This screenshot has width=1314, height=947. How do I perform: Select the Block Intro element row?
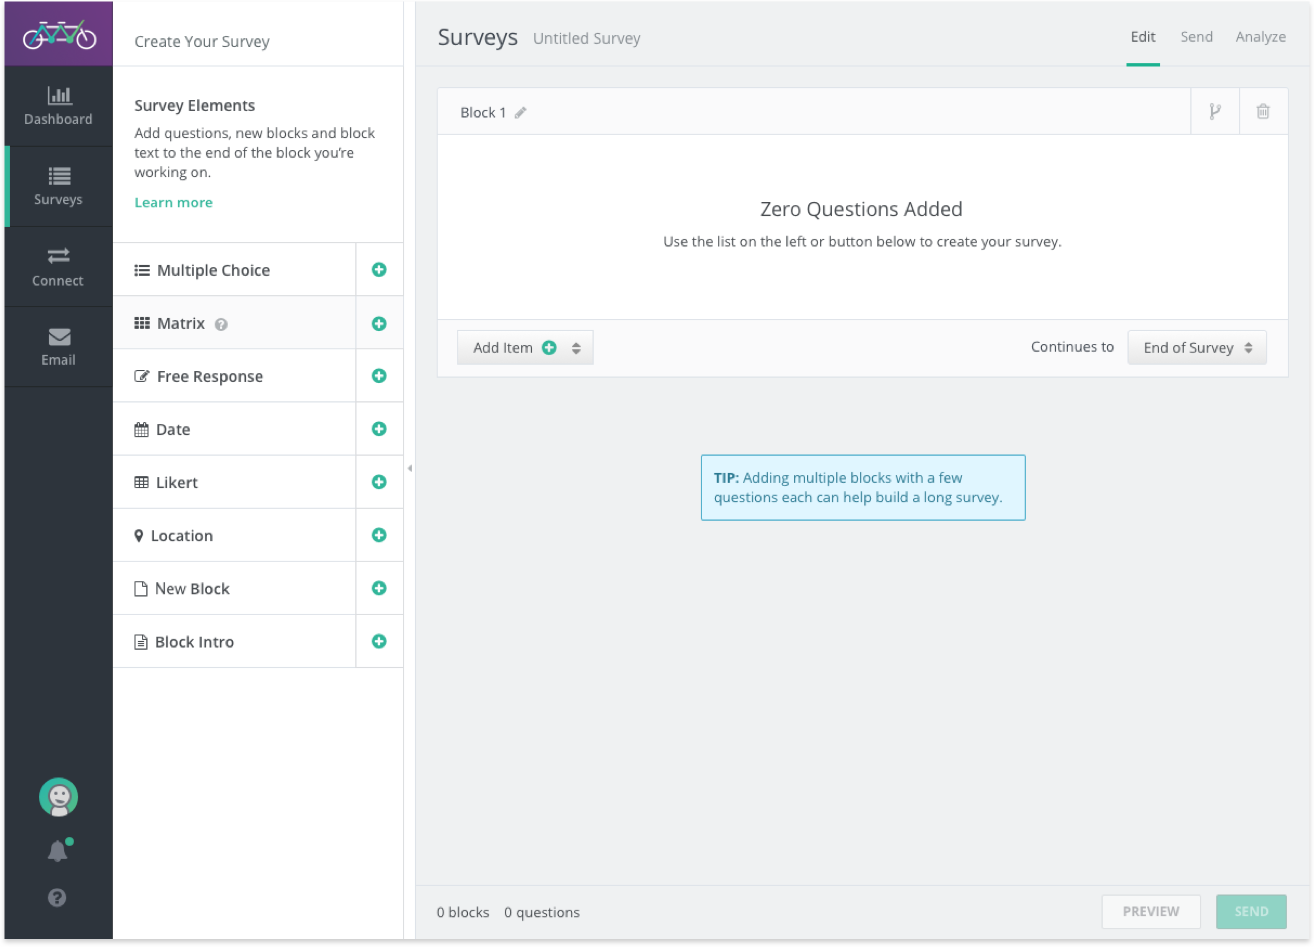pyautogui.click(x=235, y=641)
